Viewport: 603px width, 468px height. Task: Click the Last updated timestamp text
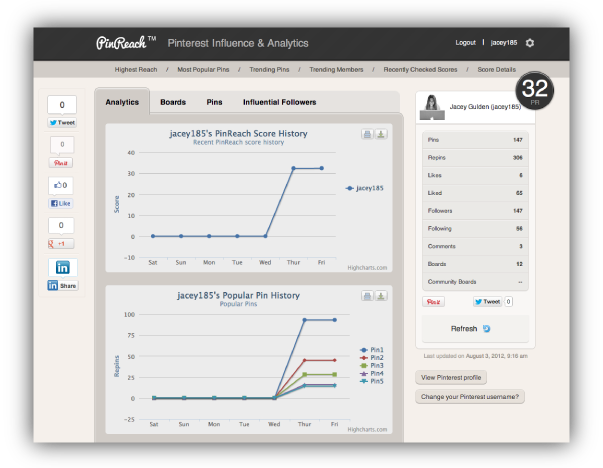pos(476,356)
